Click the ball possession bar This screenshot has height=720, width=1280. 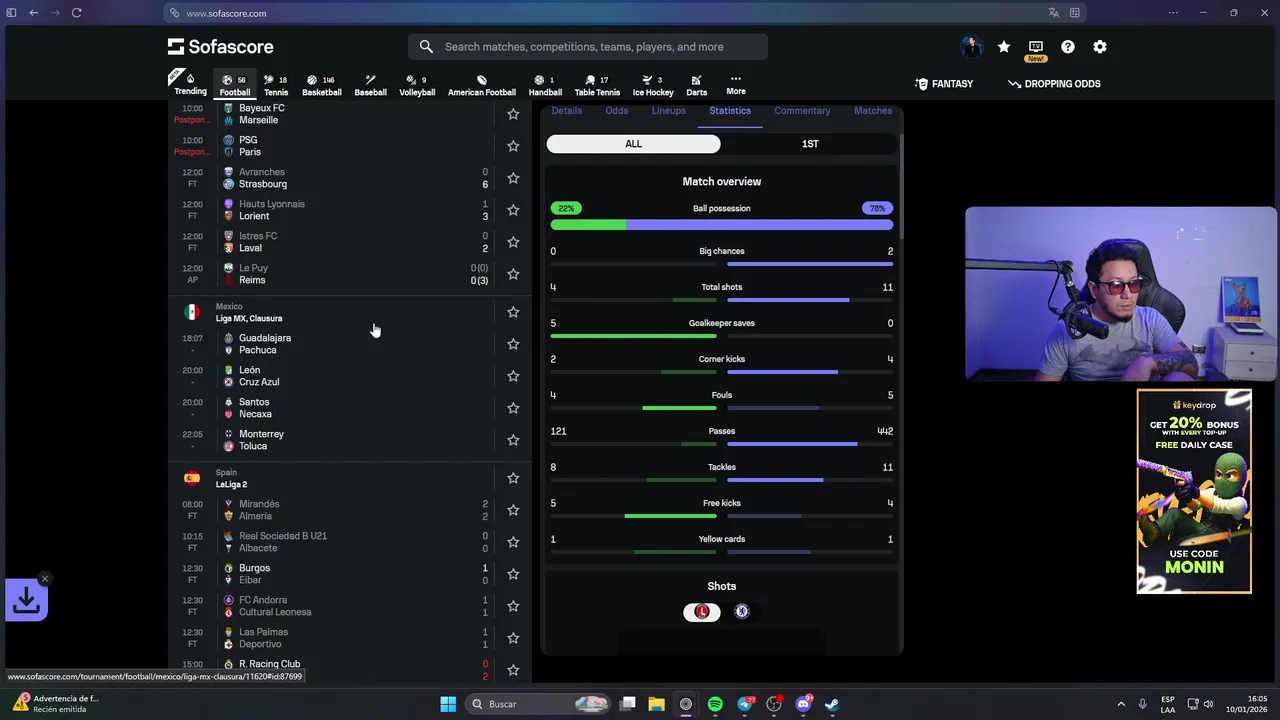coord(721,225)
